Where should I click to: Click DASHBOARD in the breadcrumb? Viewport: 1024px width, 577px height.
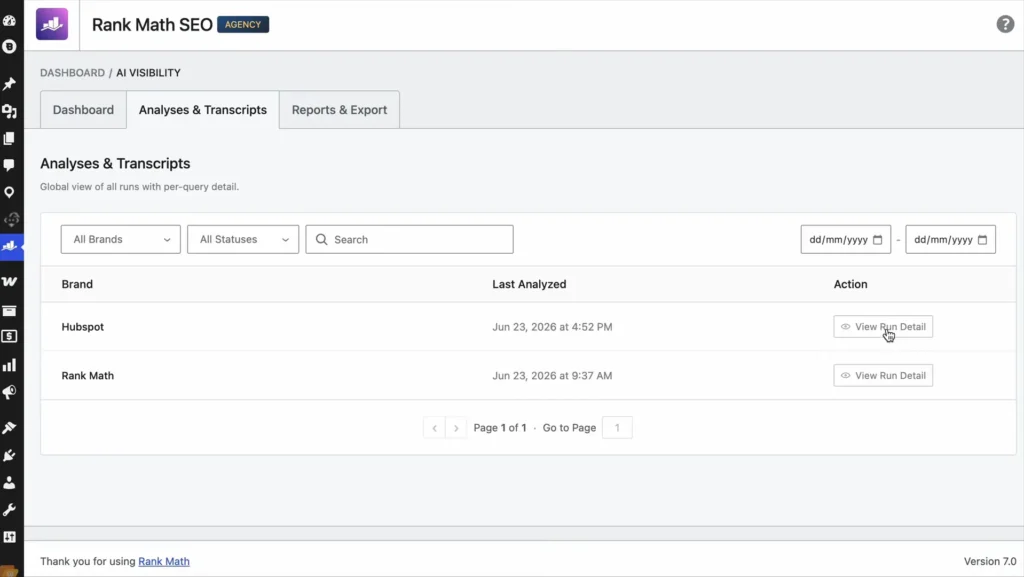click(x=72, y=72)
